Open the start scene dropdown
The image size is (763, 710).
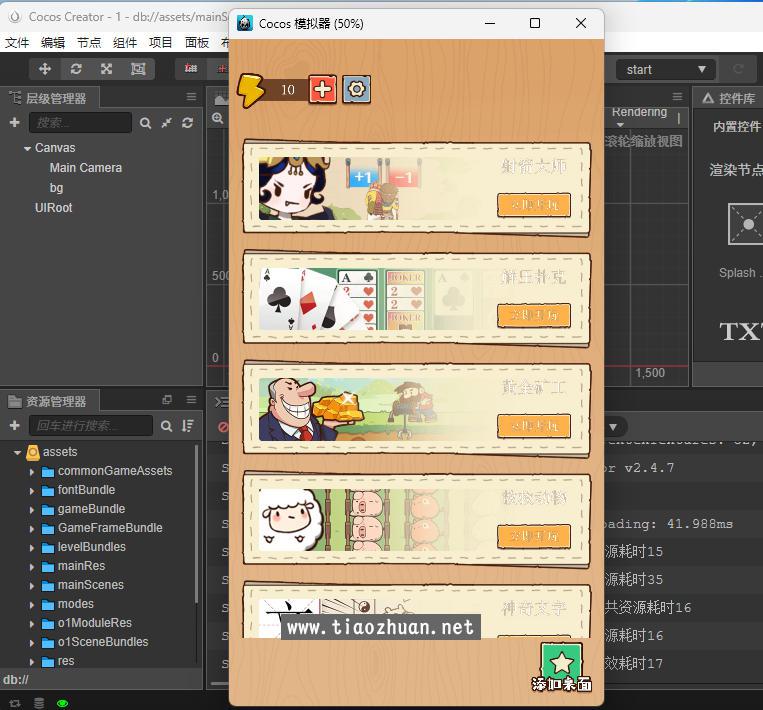click(x=666, y=70)
